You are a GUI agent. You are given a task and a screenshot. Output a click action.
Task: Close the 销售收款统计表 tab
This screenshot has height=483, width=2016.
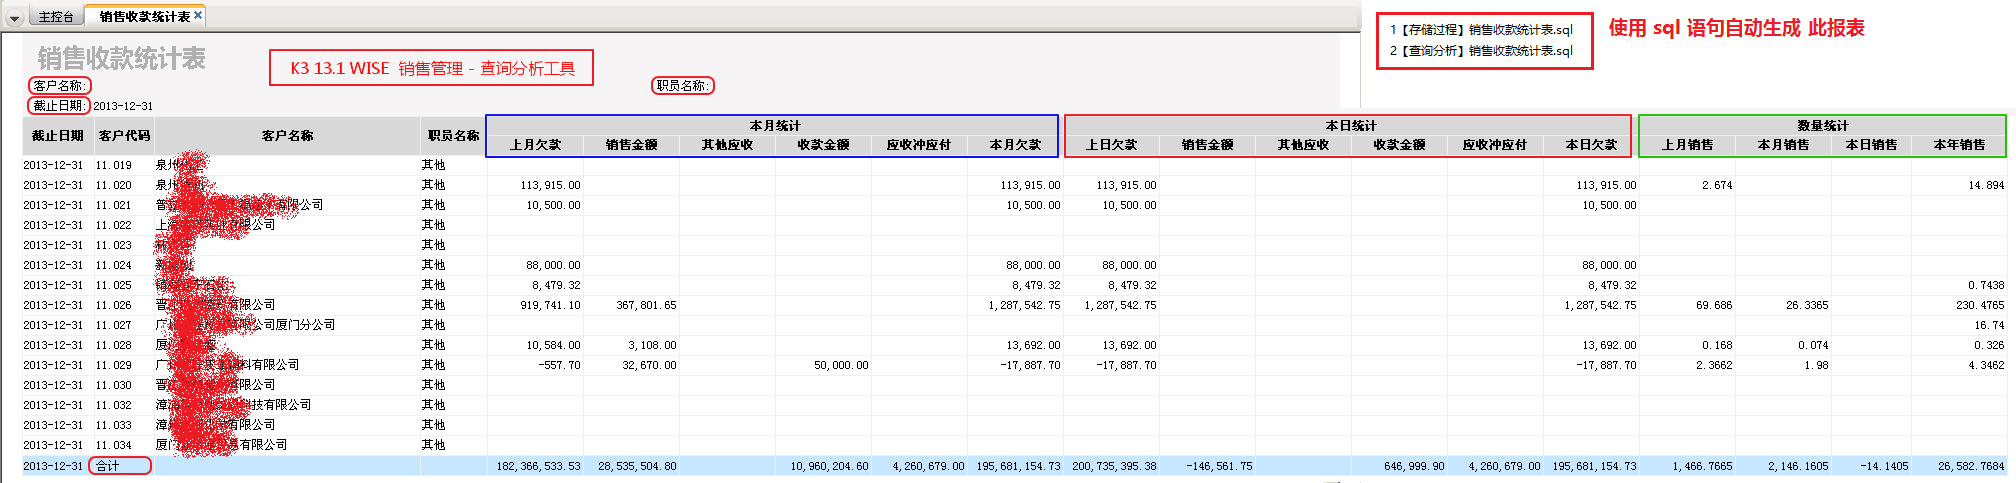pos(198,16)
